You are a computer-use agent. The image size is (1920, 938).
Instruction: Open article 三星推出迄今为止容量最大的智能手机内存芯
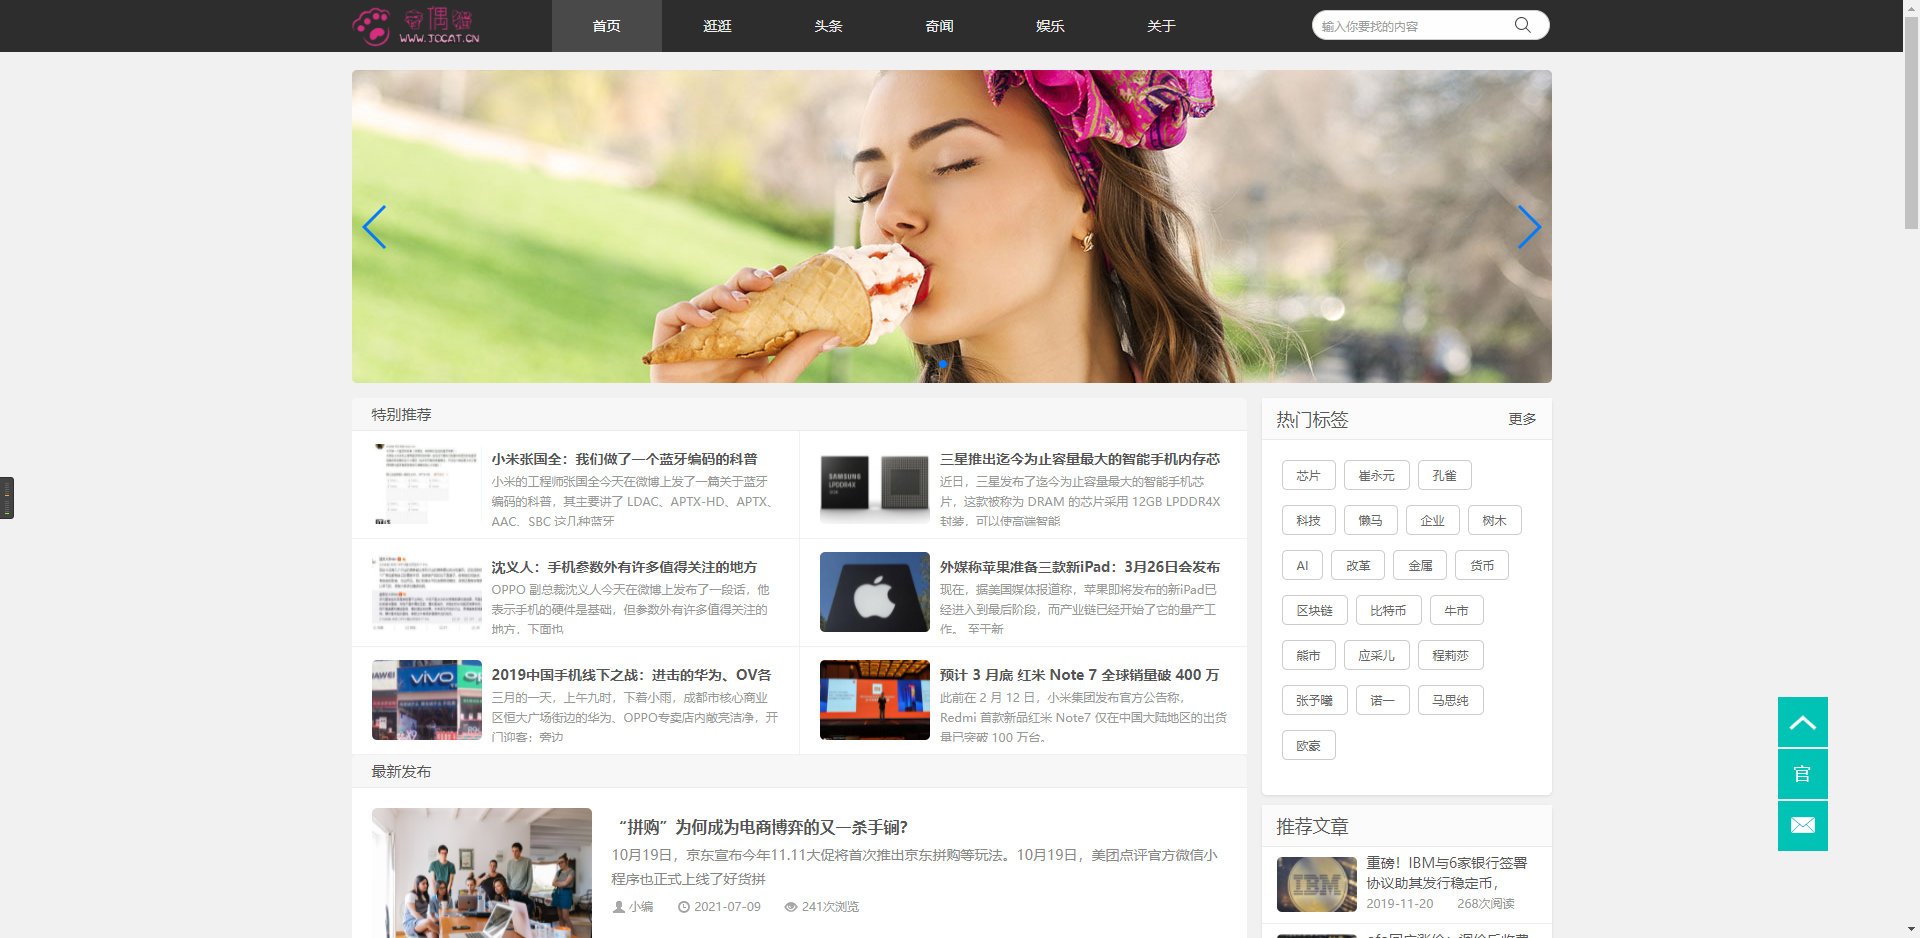(1080, 459)
